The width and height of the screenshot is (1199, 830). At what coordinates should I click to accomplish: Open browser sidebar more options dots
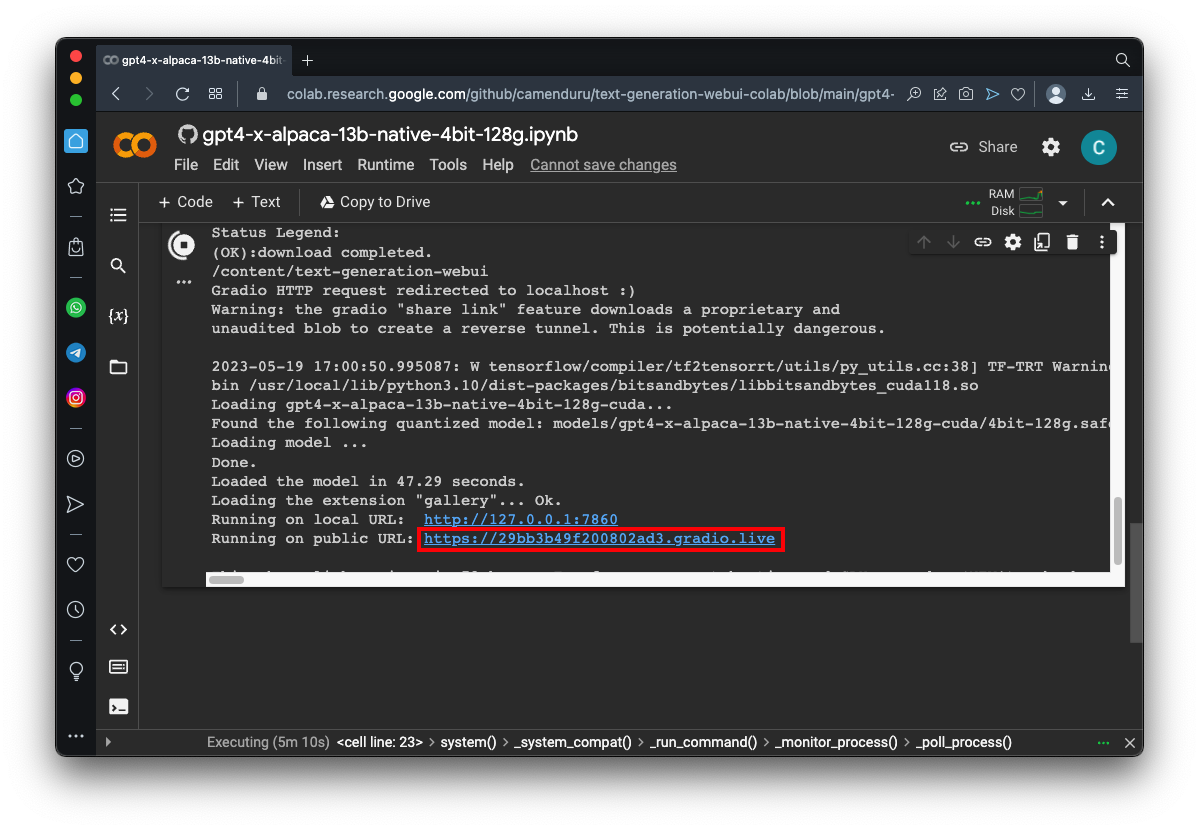coord(76,736)
